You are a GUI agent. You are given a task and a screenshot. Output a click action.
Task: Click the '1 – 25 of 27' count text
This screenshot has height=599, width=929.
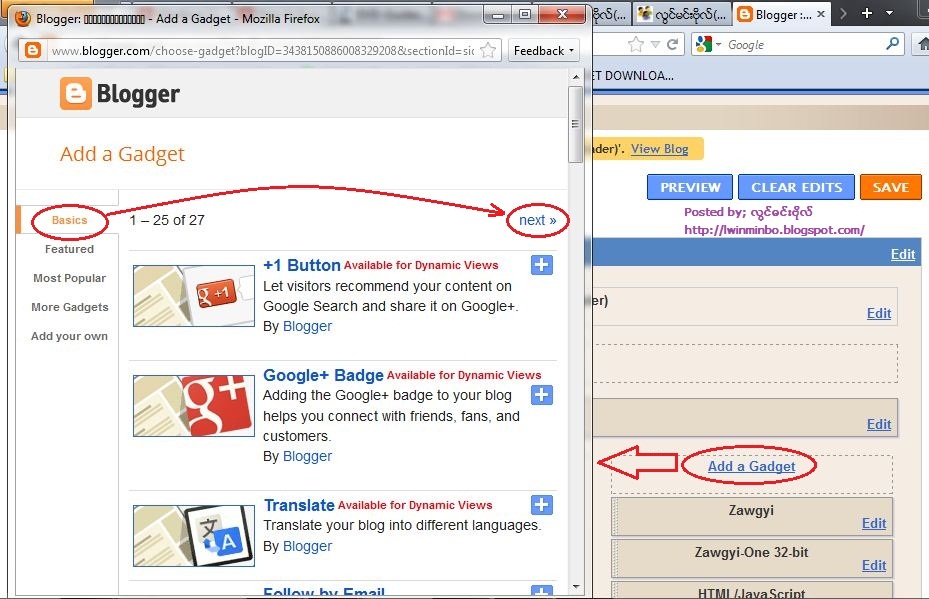coord(167,220)
